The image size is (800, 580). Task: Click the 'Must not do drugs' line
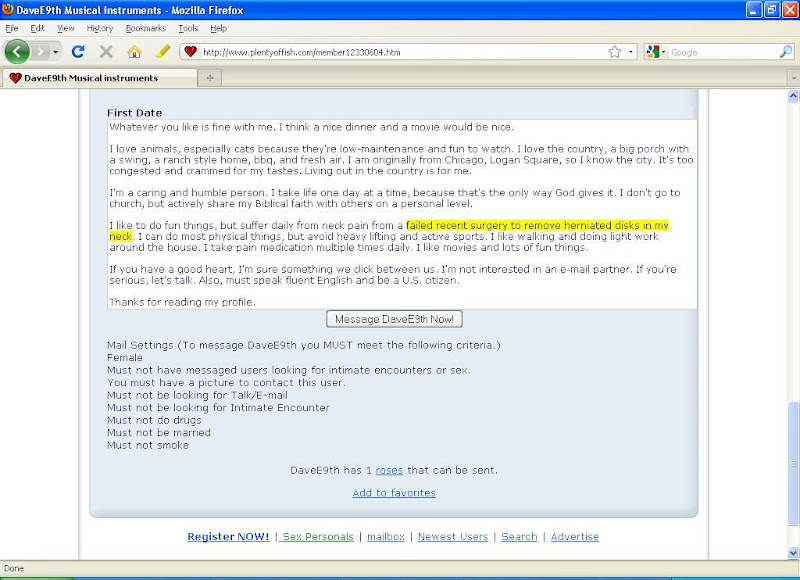(x=154, y=420)
